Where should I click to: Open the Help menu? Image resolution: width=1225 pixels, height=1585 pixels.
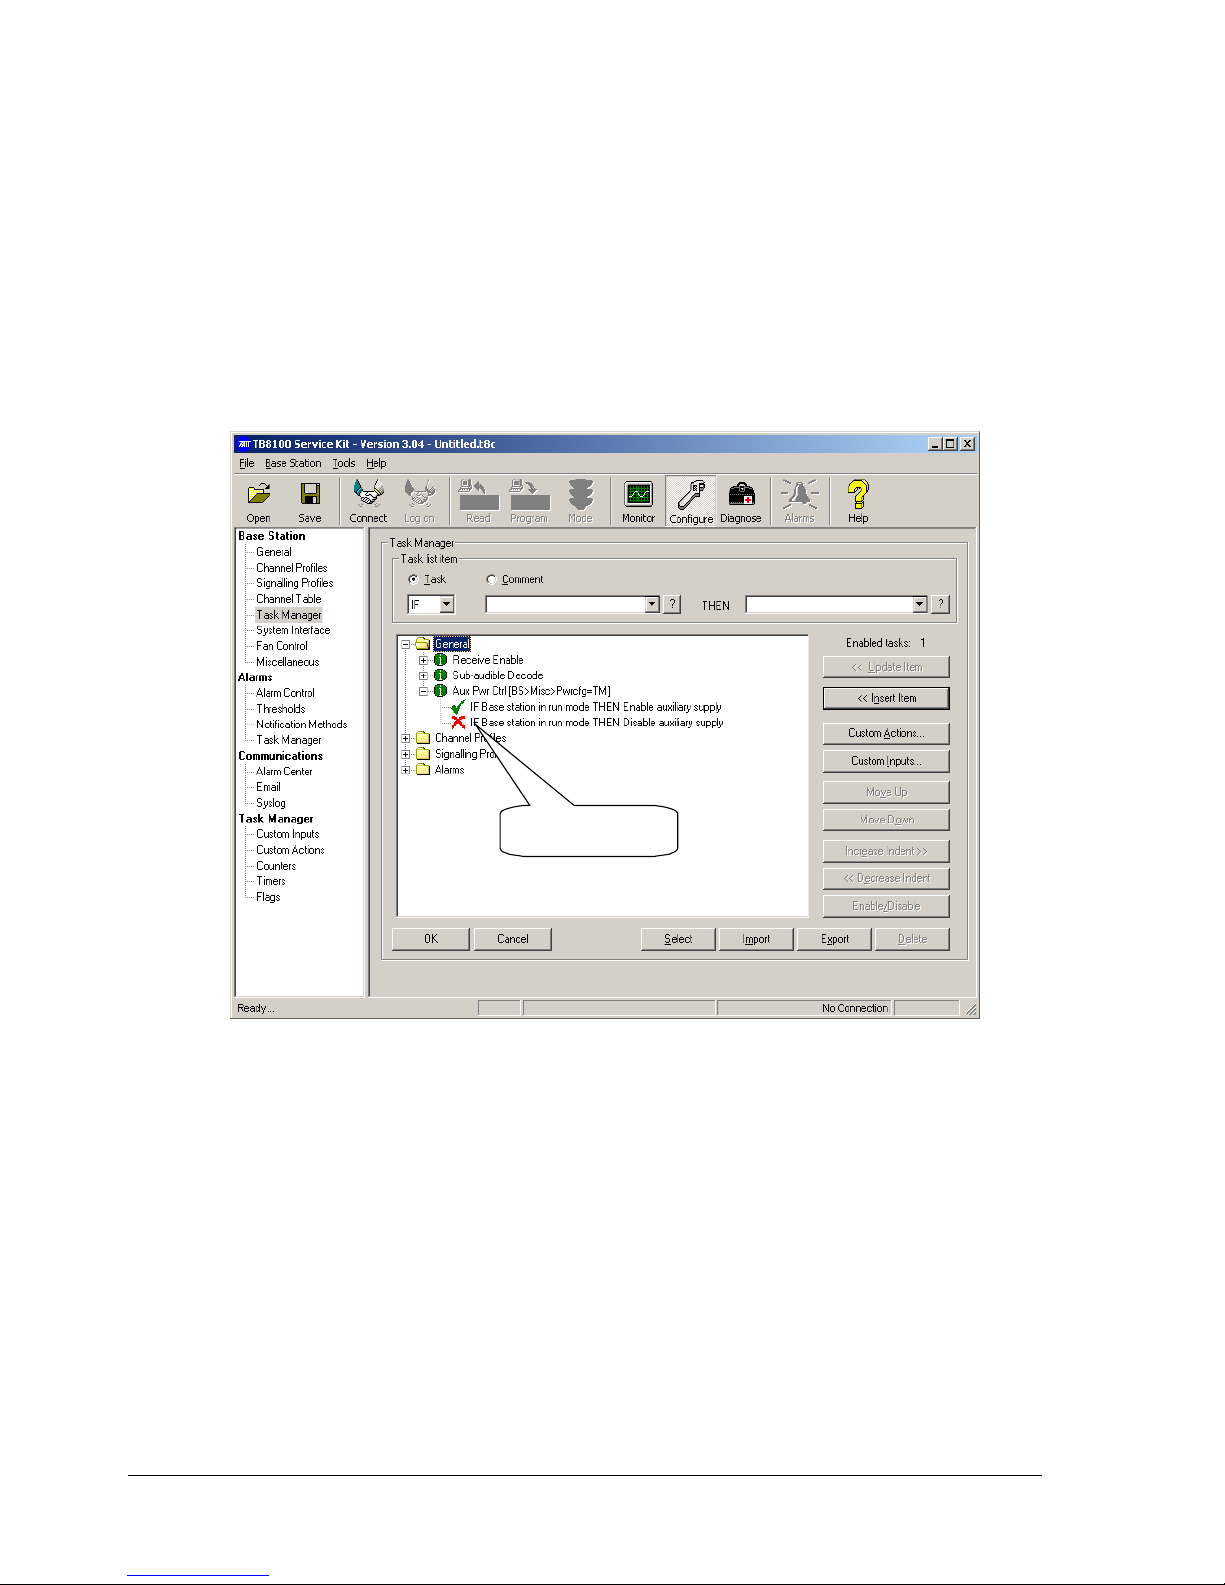(376, 463)
